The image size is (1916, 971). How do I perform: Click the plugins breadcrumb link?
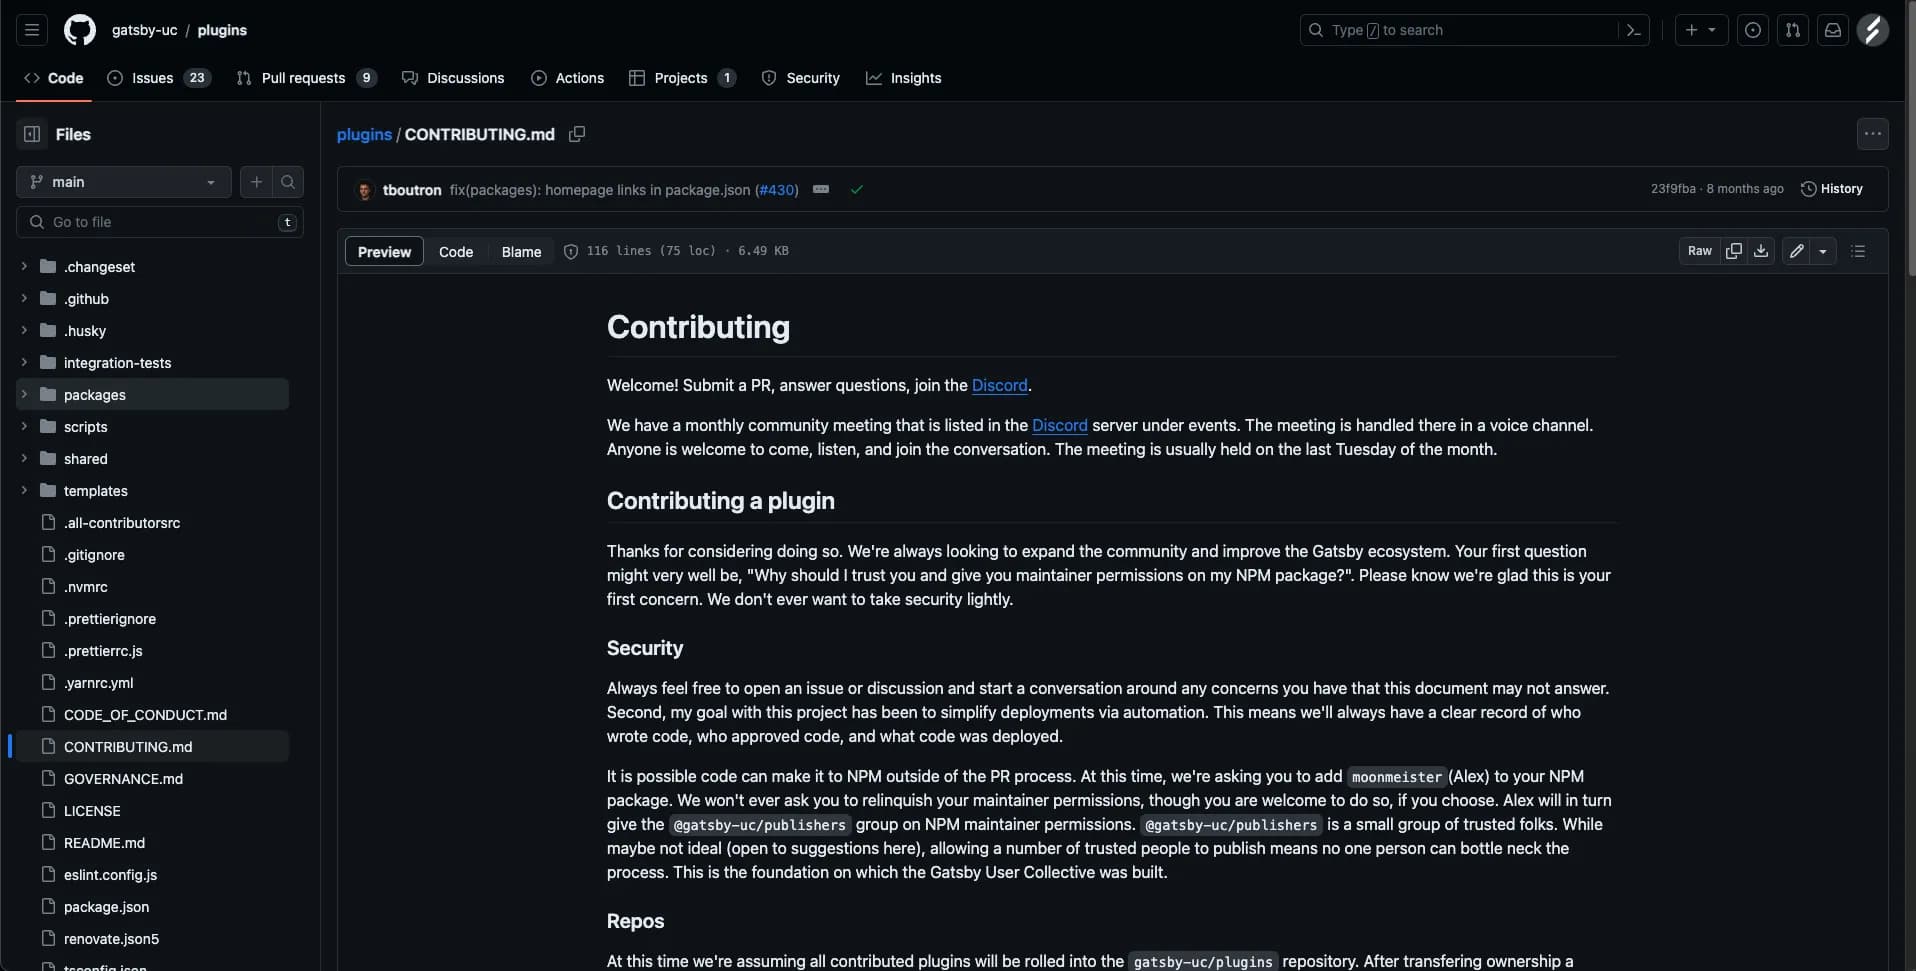364,134
